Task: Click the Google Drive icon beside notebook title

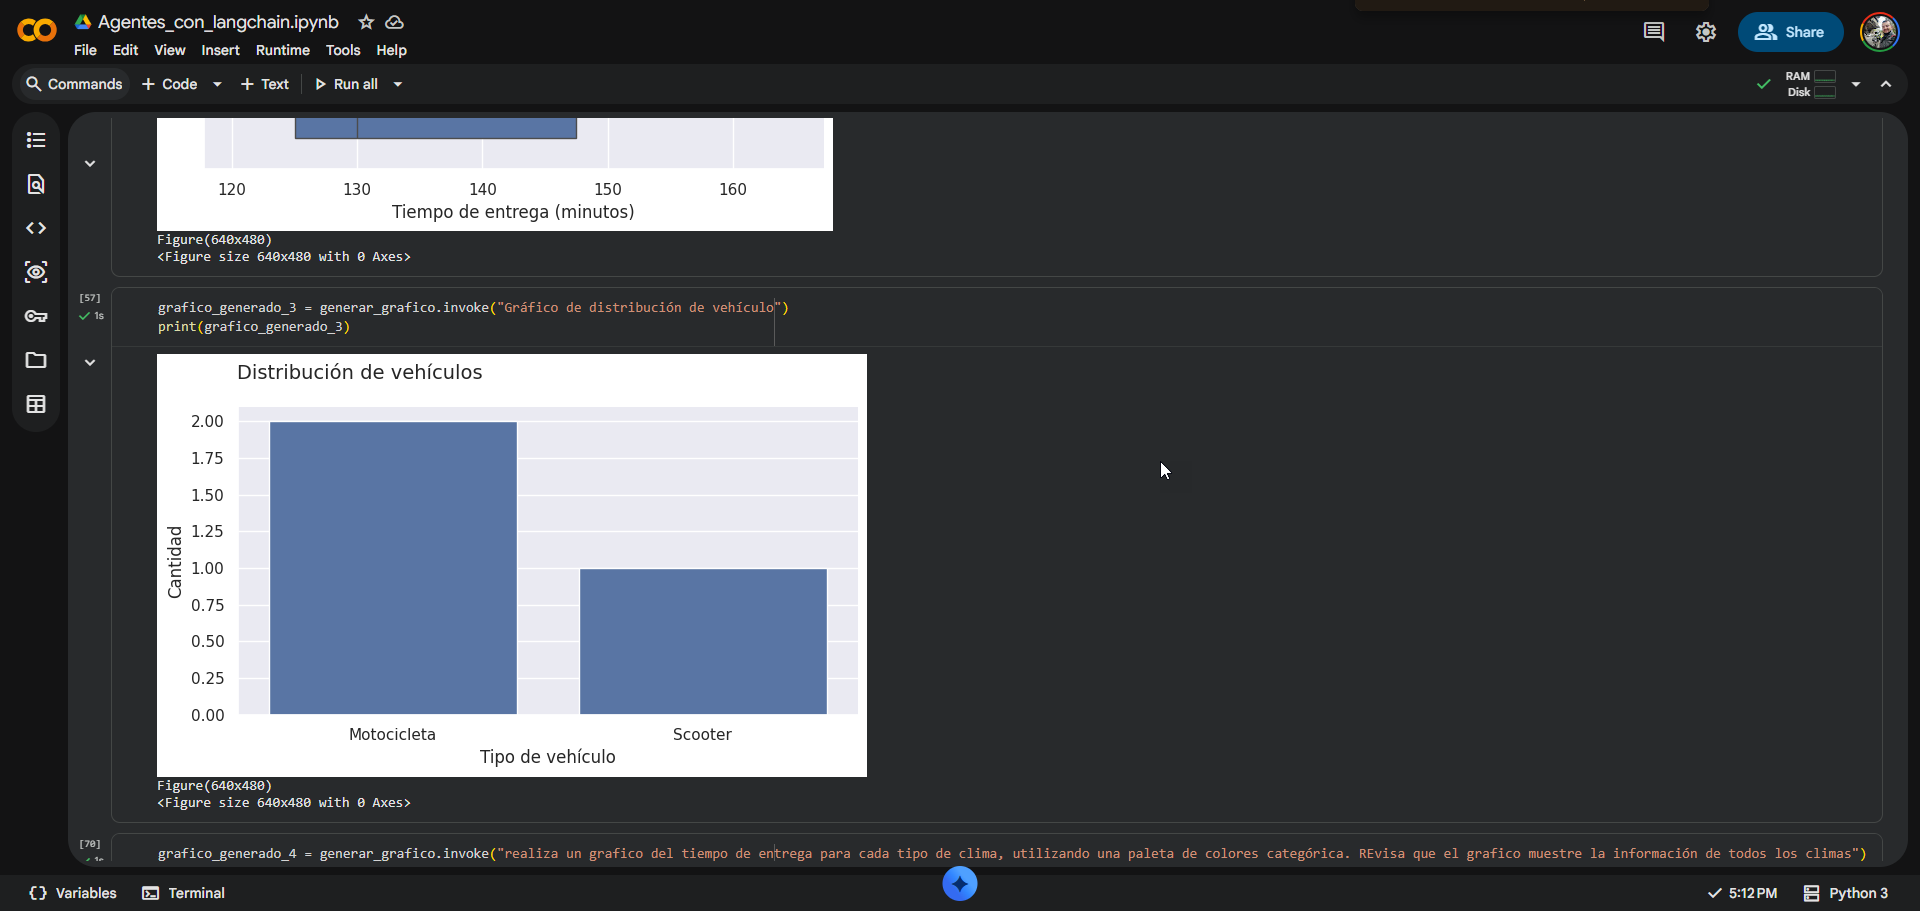Action: click(x=83, y=22)
